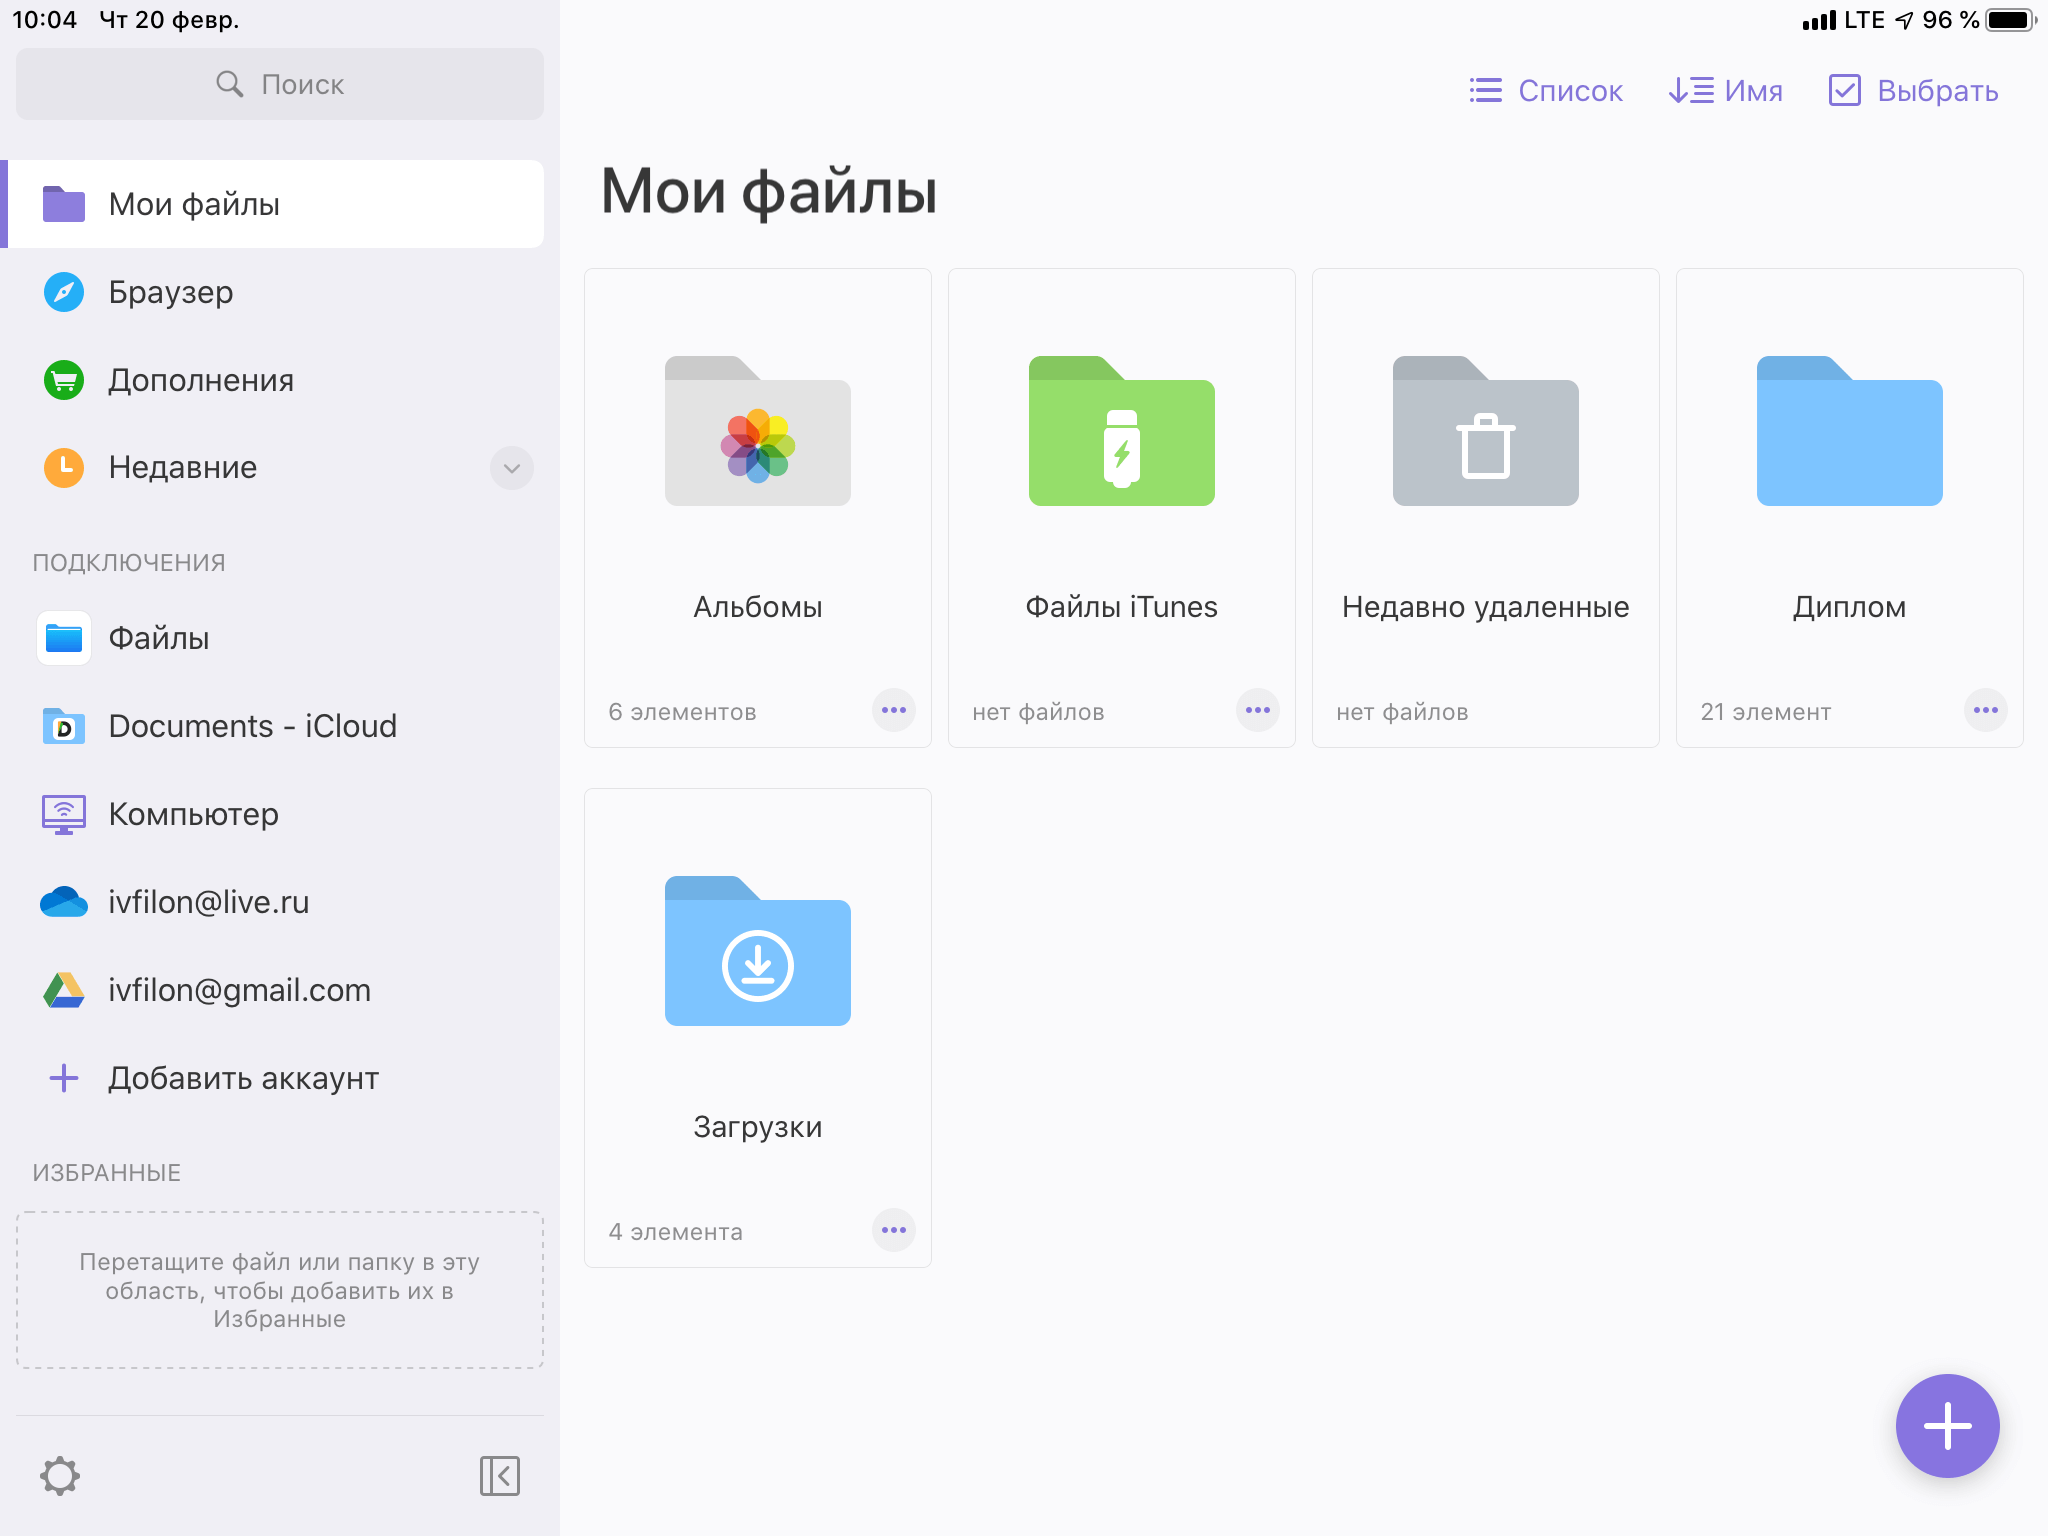Click the sort arrow icon next to Имя

pos(1691,91)
